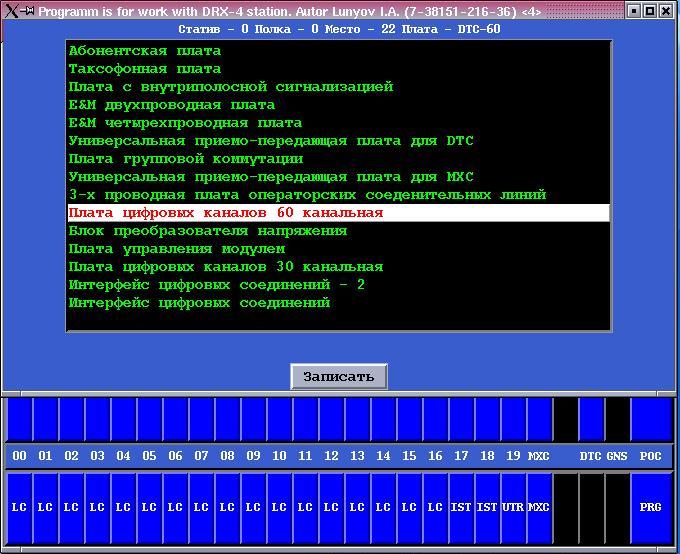Select the LC board under slot 06
Viewport: 680px width, 554px height.
(175, 508)
